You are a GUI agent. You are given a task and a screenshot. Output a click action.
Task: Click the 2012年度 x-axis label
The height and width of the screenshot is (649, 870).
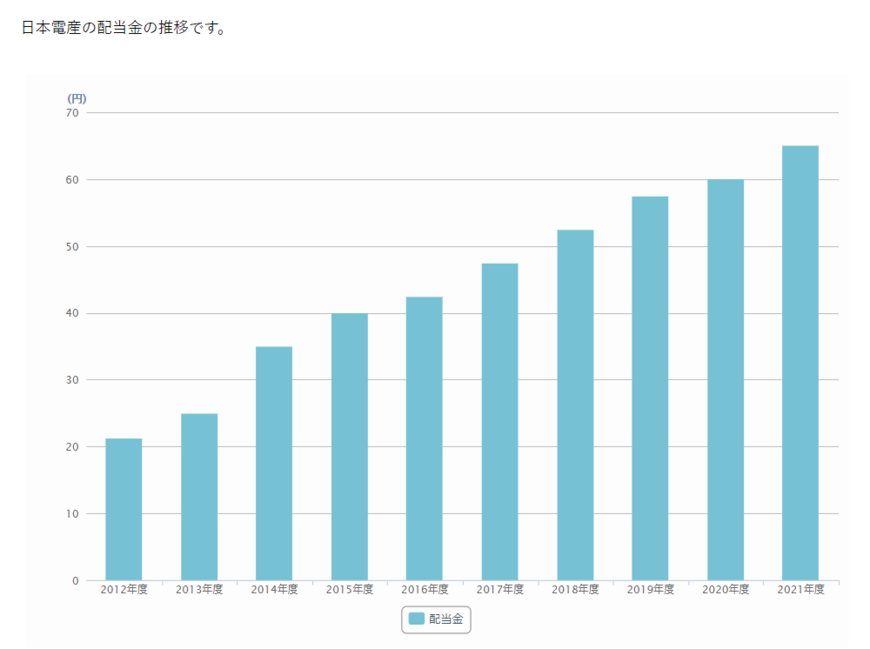point(124,590)
